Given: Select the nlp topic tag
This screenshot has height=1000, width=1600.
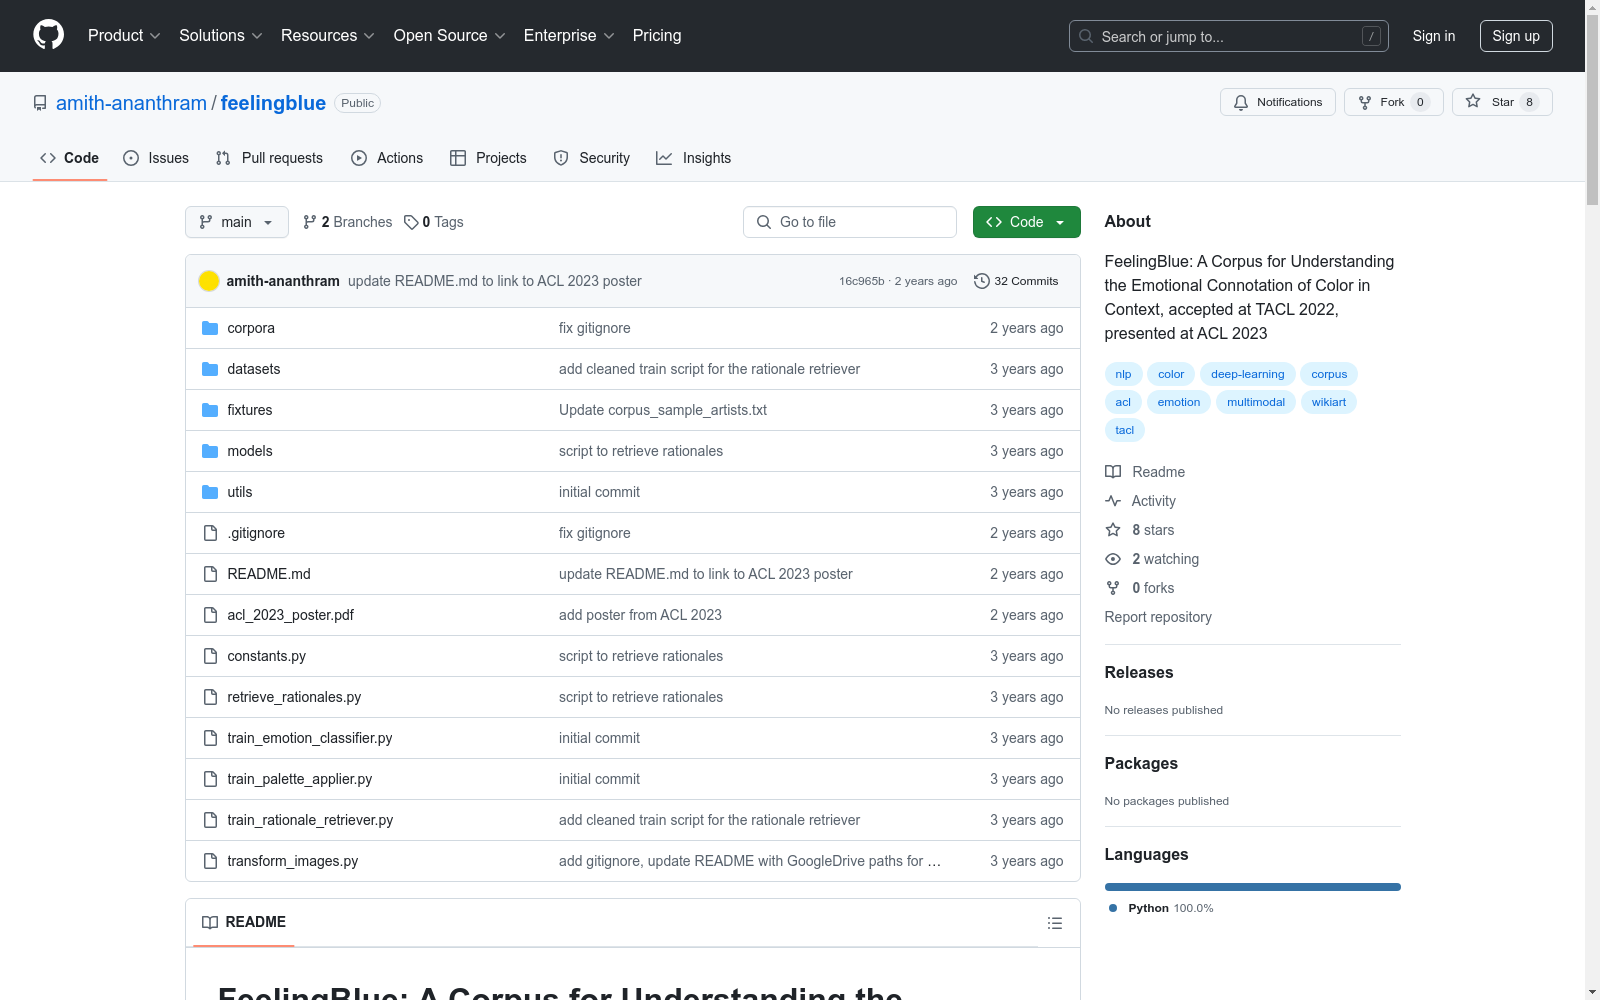Looking at the screenshot, I should pyautogui.click(x=1124, y=374).
